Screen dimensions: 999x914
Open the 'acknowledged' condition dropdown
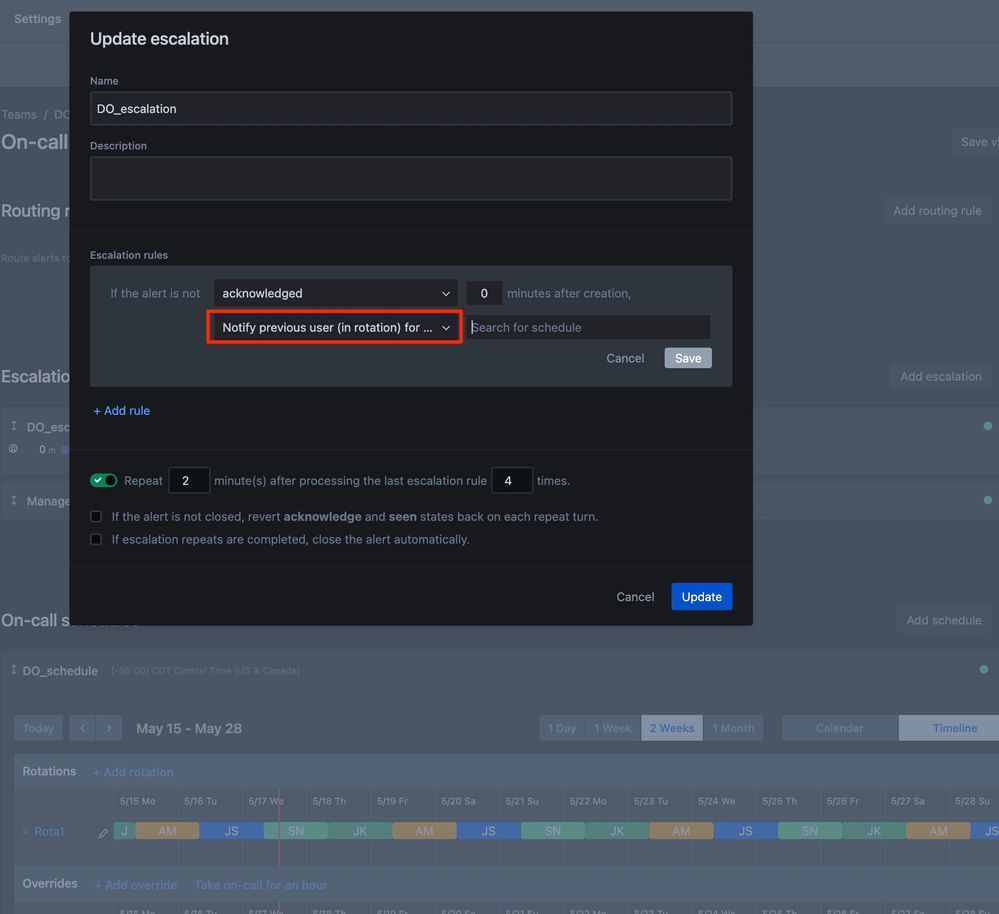click(335, 293)
